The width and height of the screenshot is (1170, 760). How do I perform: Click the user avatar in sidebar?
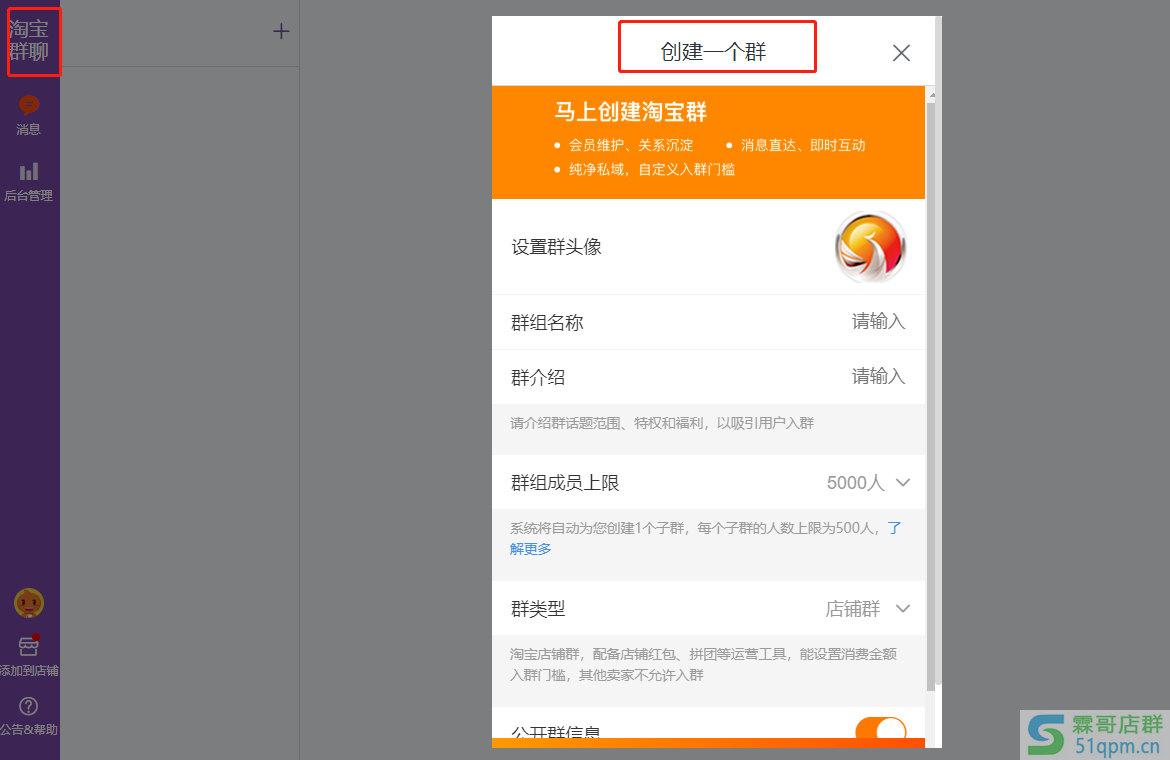coord(29,603)
